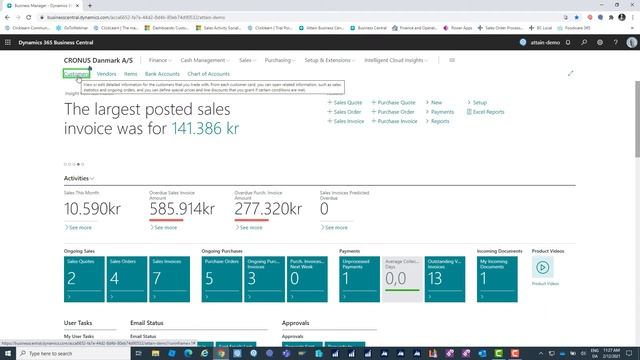Screen dimensions: 640x360
Task: Expand the Setup actions group
Action: (x=477, y=102)
